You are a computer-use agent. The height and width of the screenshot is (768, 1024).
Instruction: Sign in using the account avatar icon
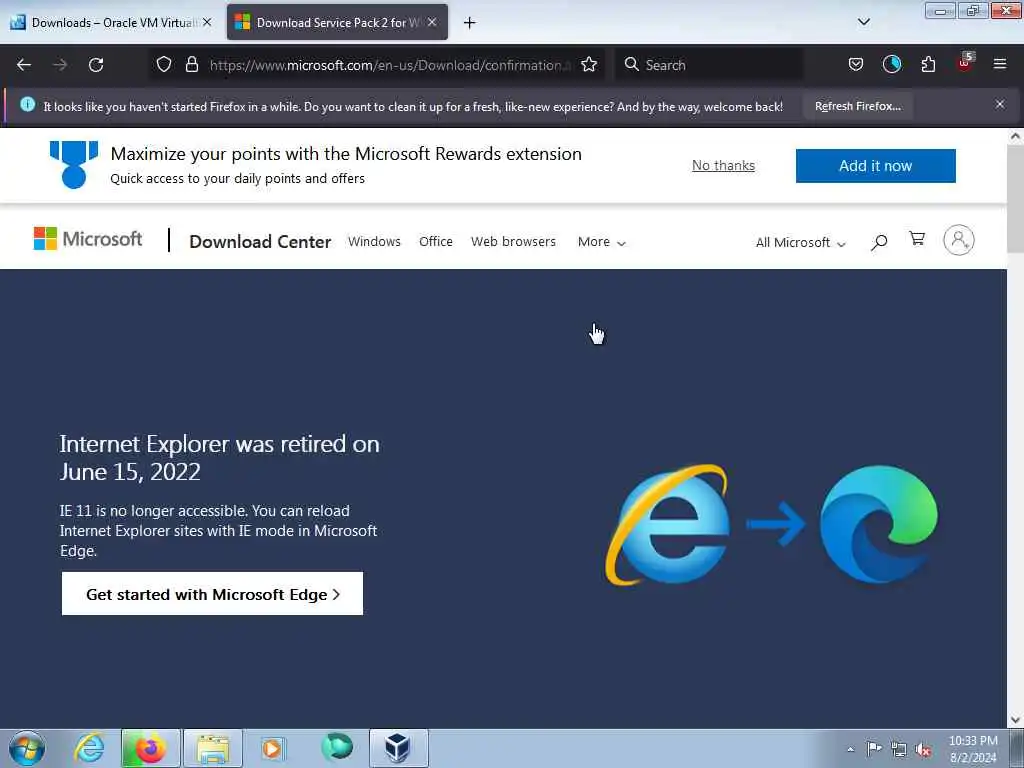[959, 240]
